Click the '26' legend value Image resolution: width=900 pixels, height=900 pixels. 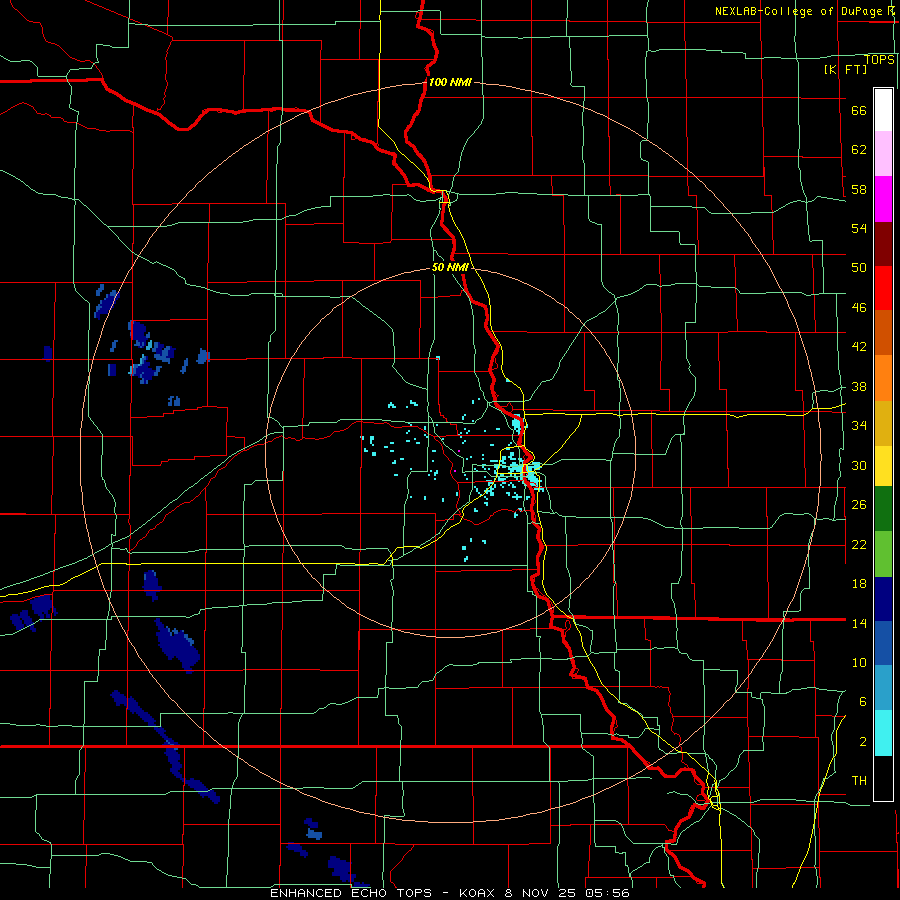pos(859,505)
